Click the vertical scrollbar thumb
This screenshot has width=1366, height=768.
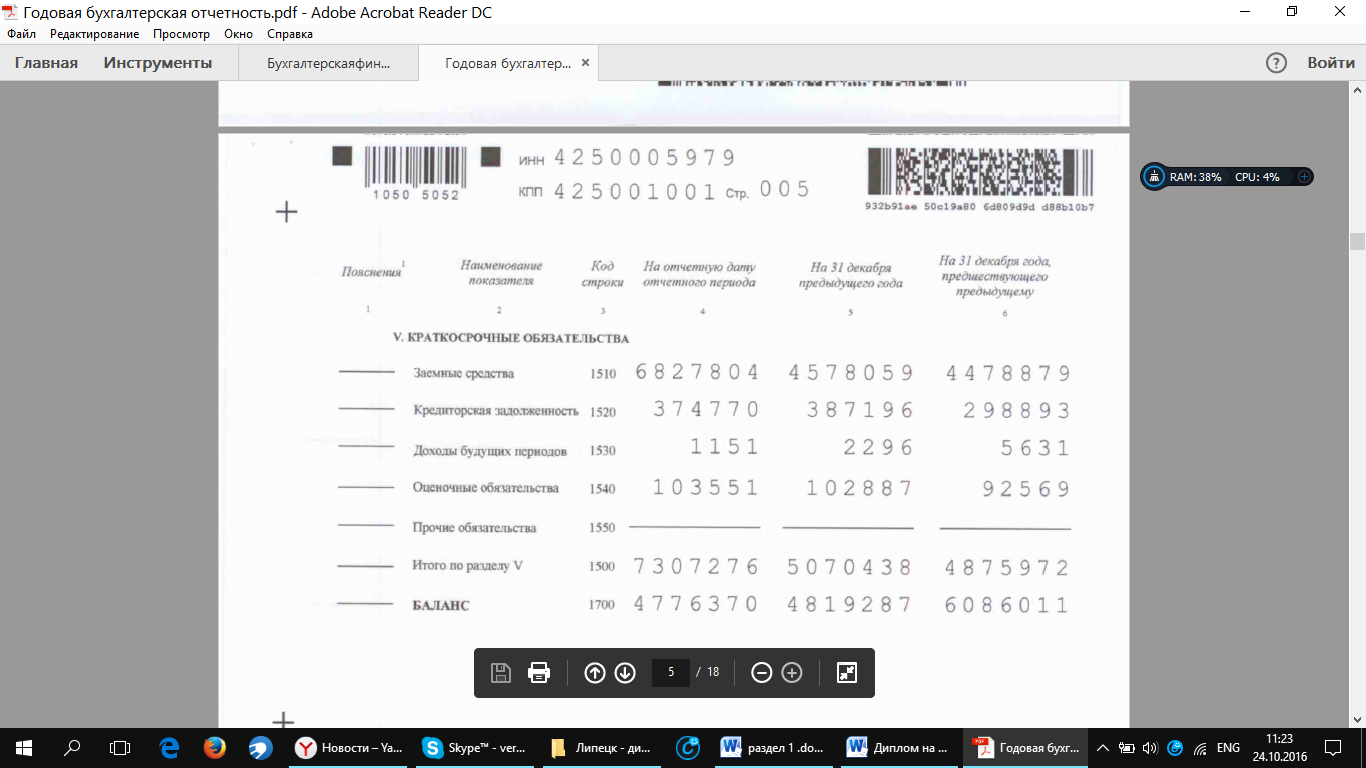[1357, 241]
